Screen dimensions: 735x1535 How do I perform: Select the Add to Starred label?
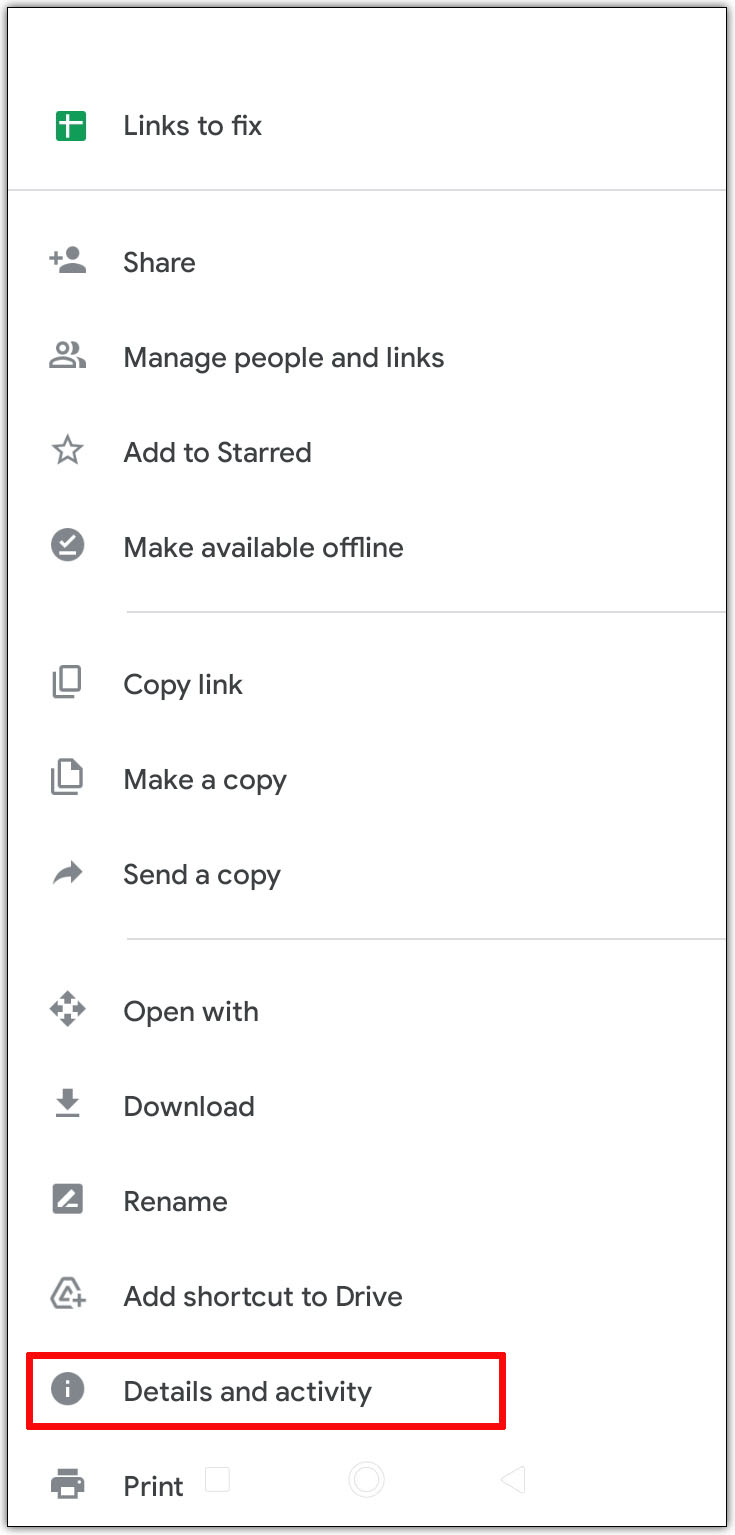coord(217,453)
